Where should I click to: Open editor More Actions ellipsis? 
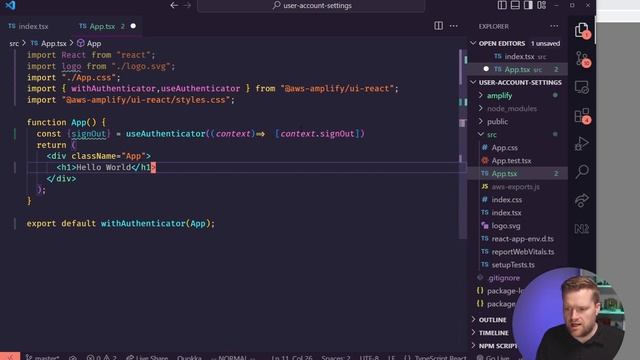point(453,26)
